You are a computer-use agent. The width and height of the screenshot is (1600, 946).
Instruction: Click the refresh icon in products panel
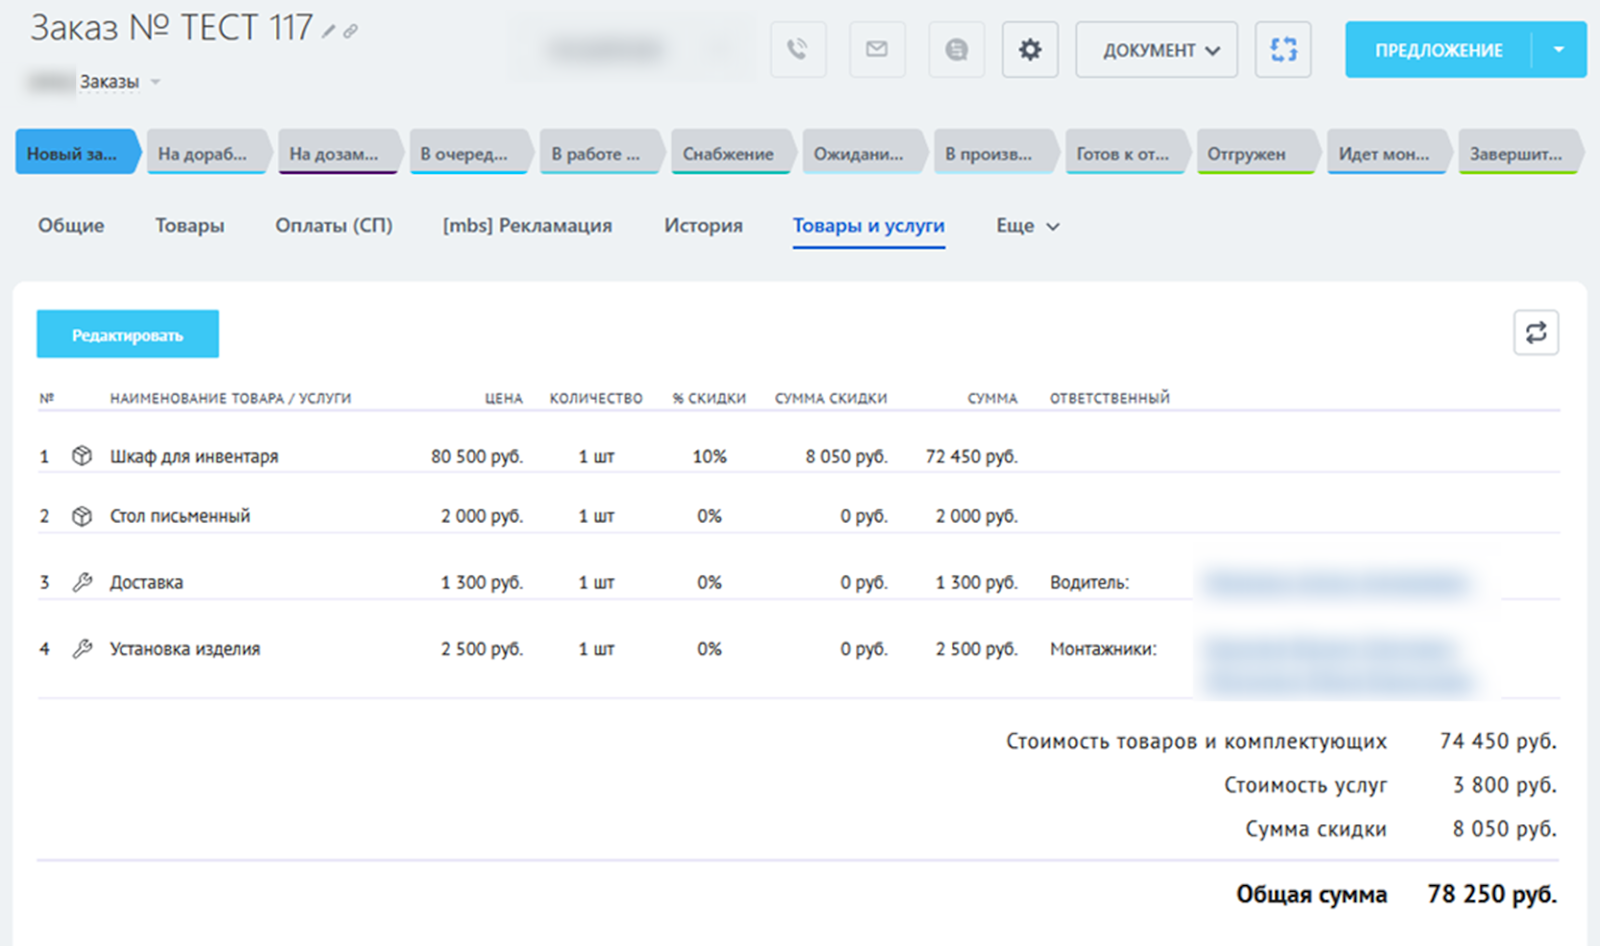pos(1536,333)
